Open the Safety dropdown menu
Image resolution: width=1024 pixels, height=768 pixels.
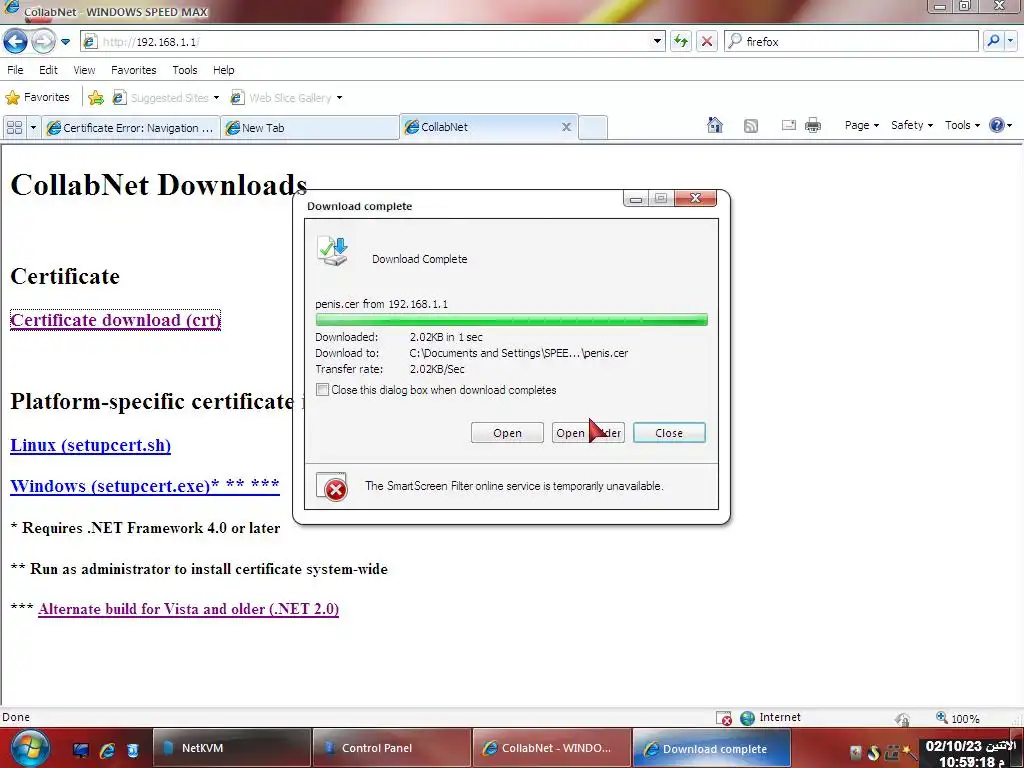pyautogui.click(x=912, y=125)
